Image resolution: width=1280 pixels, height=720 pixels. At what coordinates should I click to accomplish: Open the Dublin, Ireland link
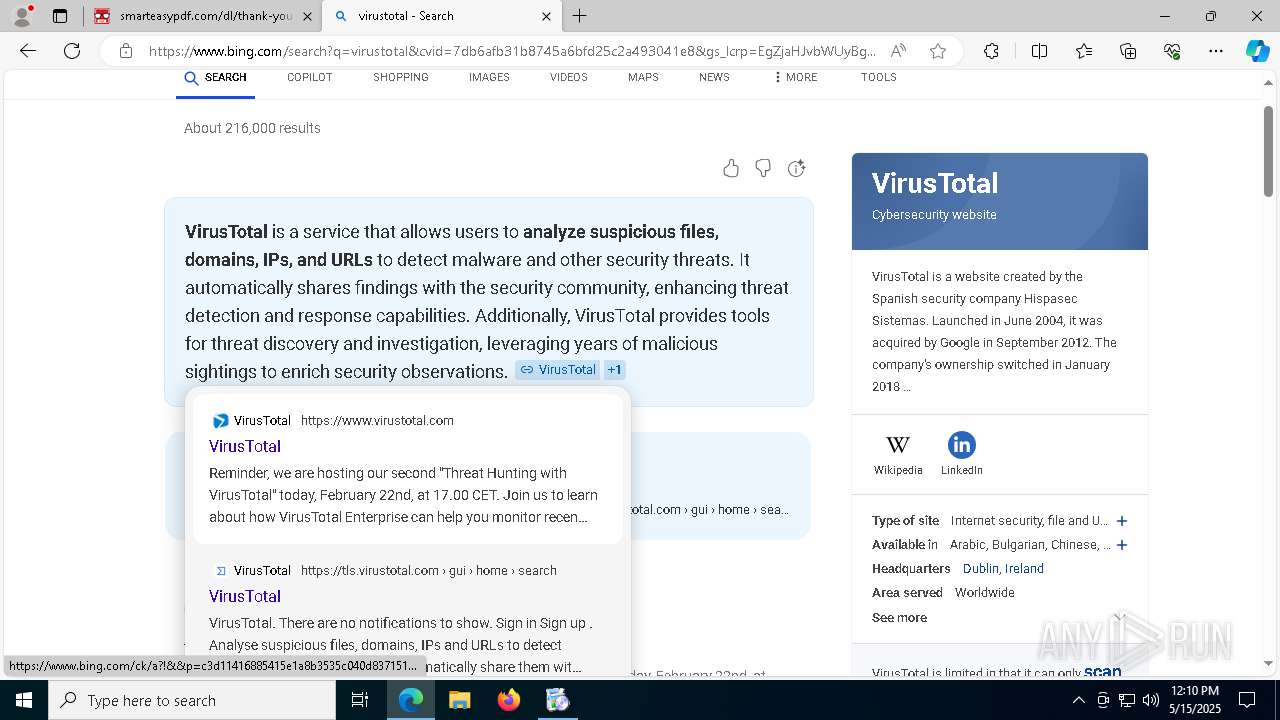pos(1003,569)
